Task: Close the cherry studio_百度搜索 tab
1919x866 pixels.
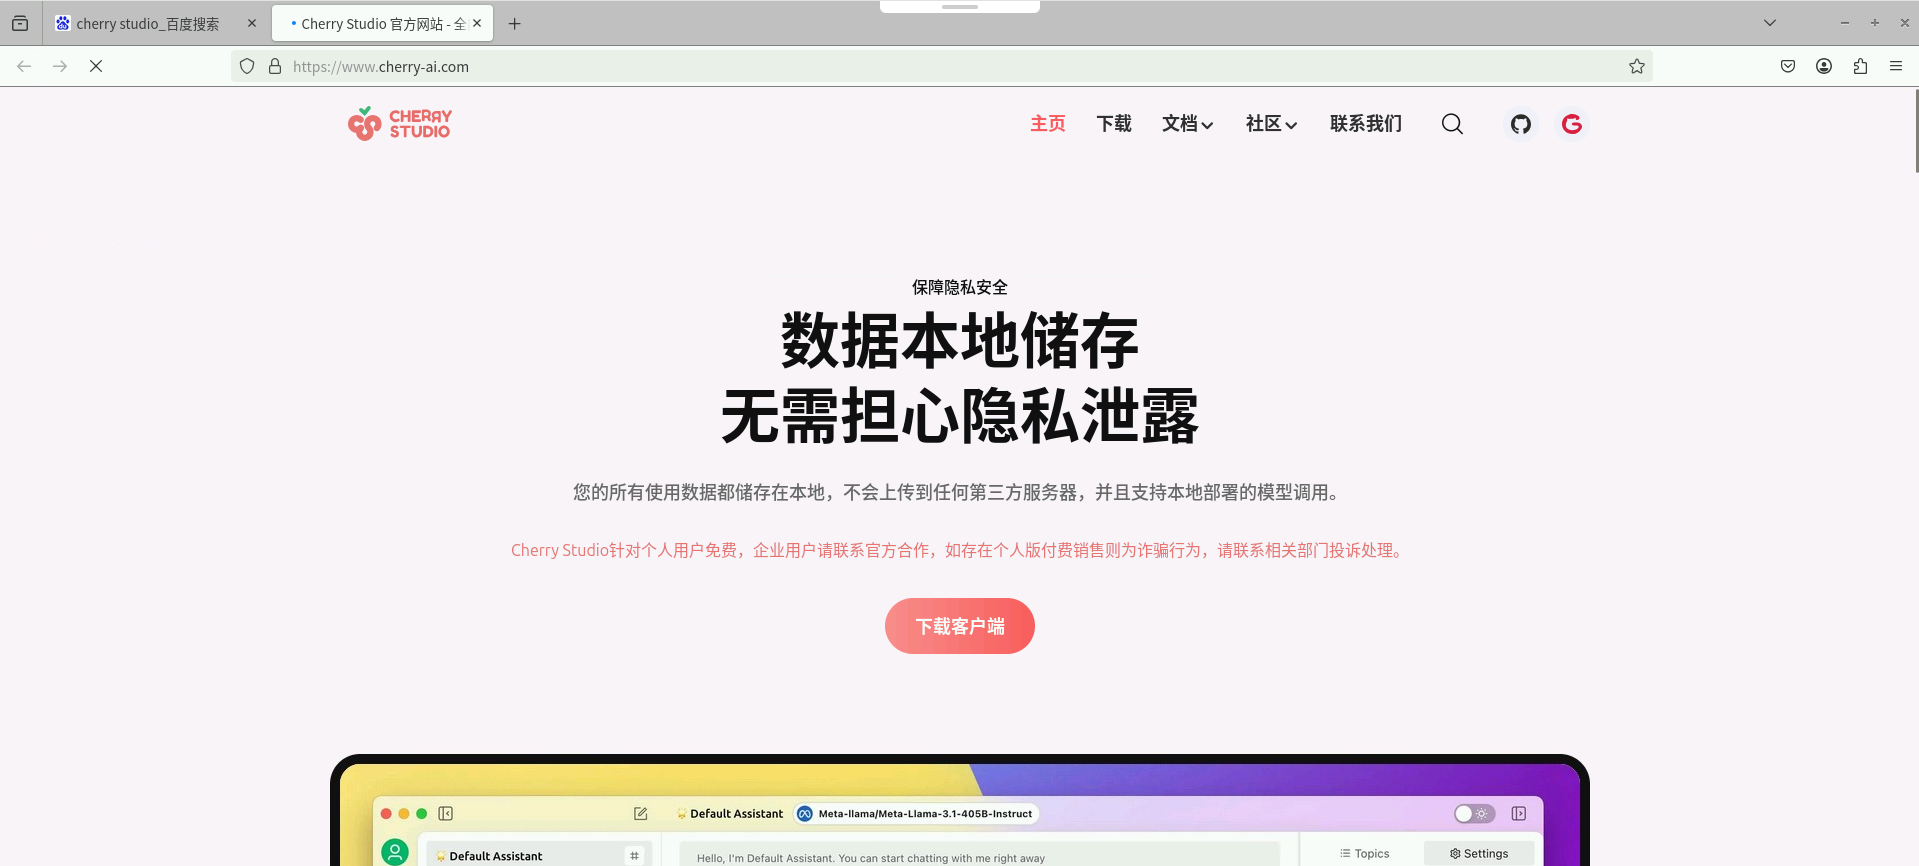Action: 252,23
